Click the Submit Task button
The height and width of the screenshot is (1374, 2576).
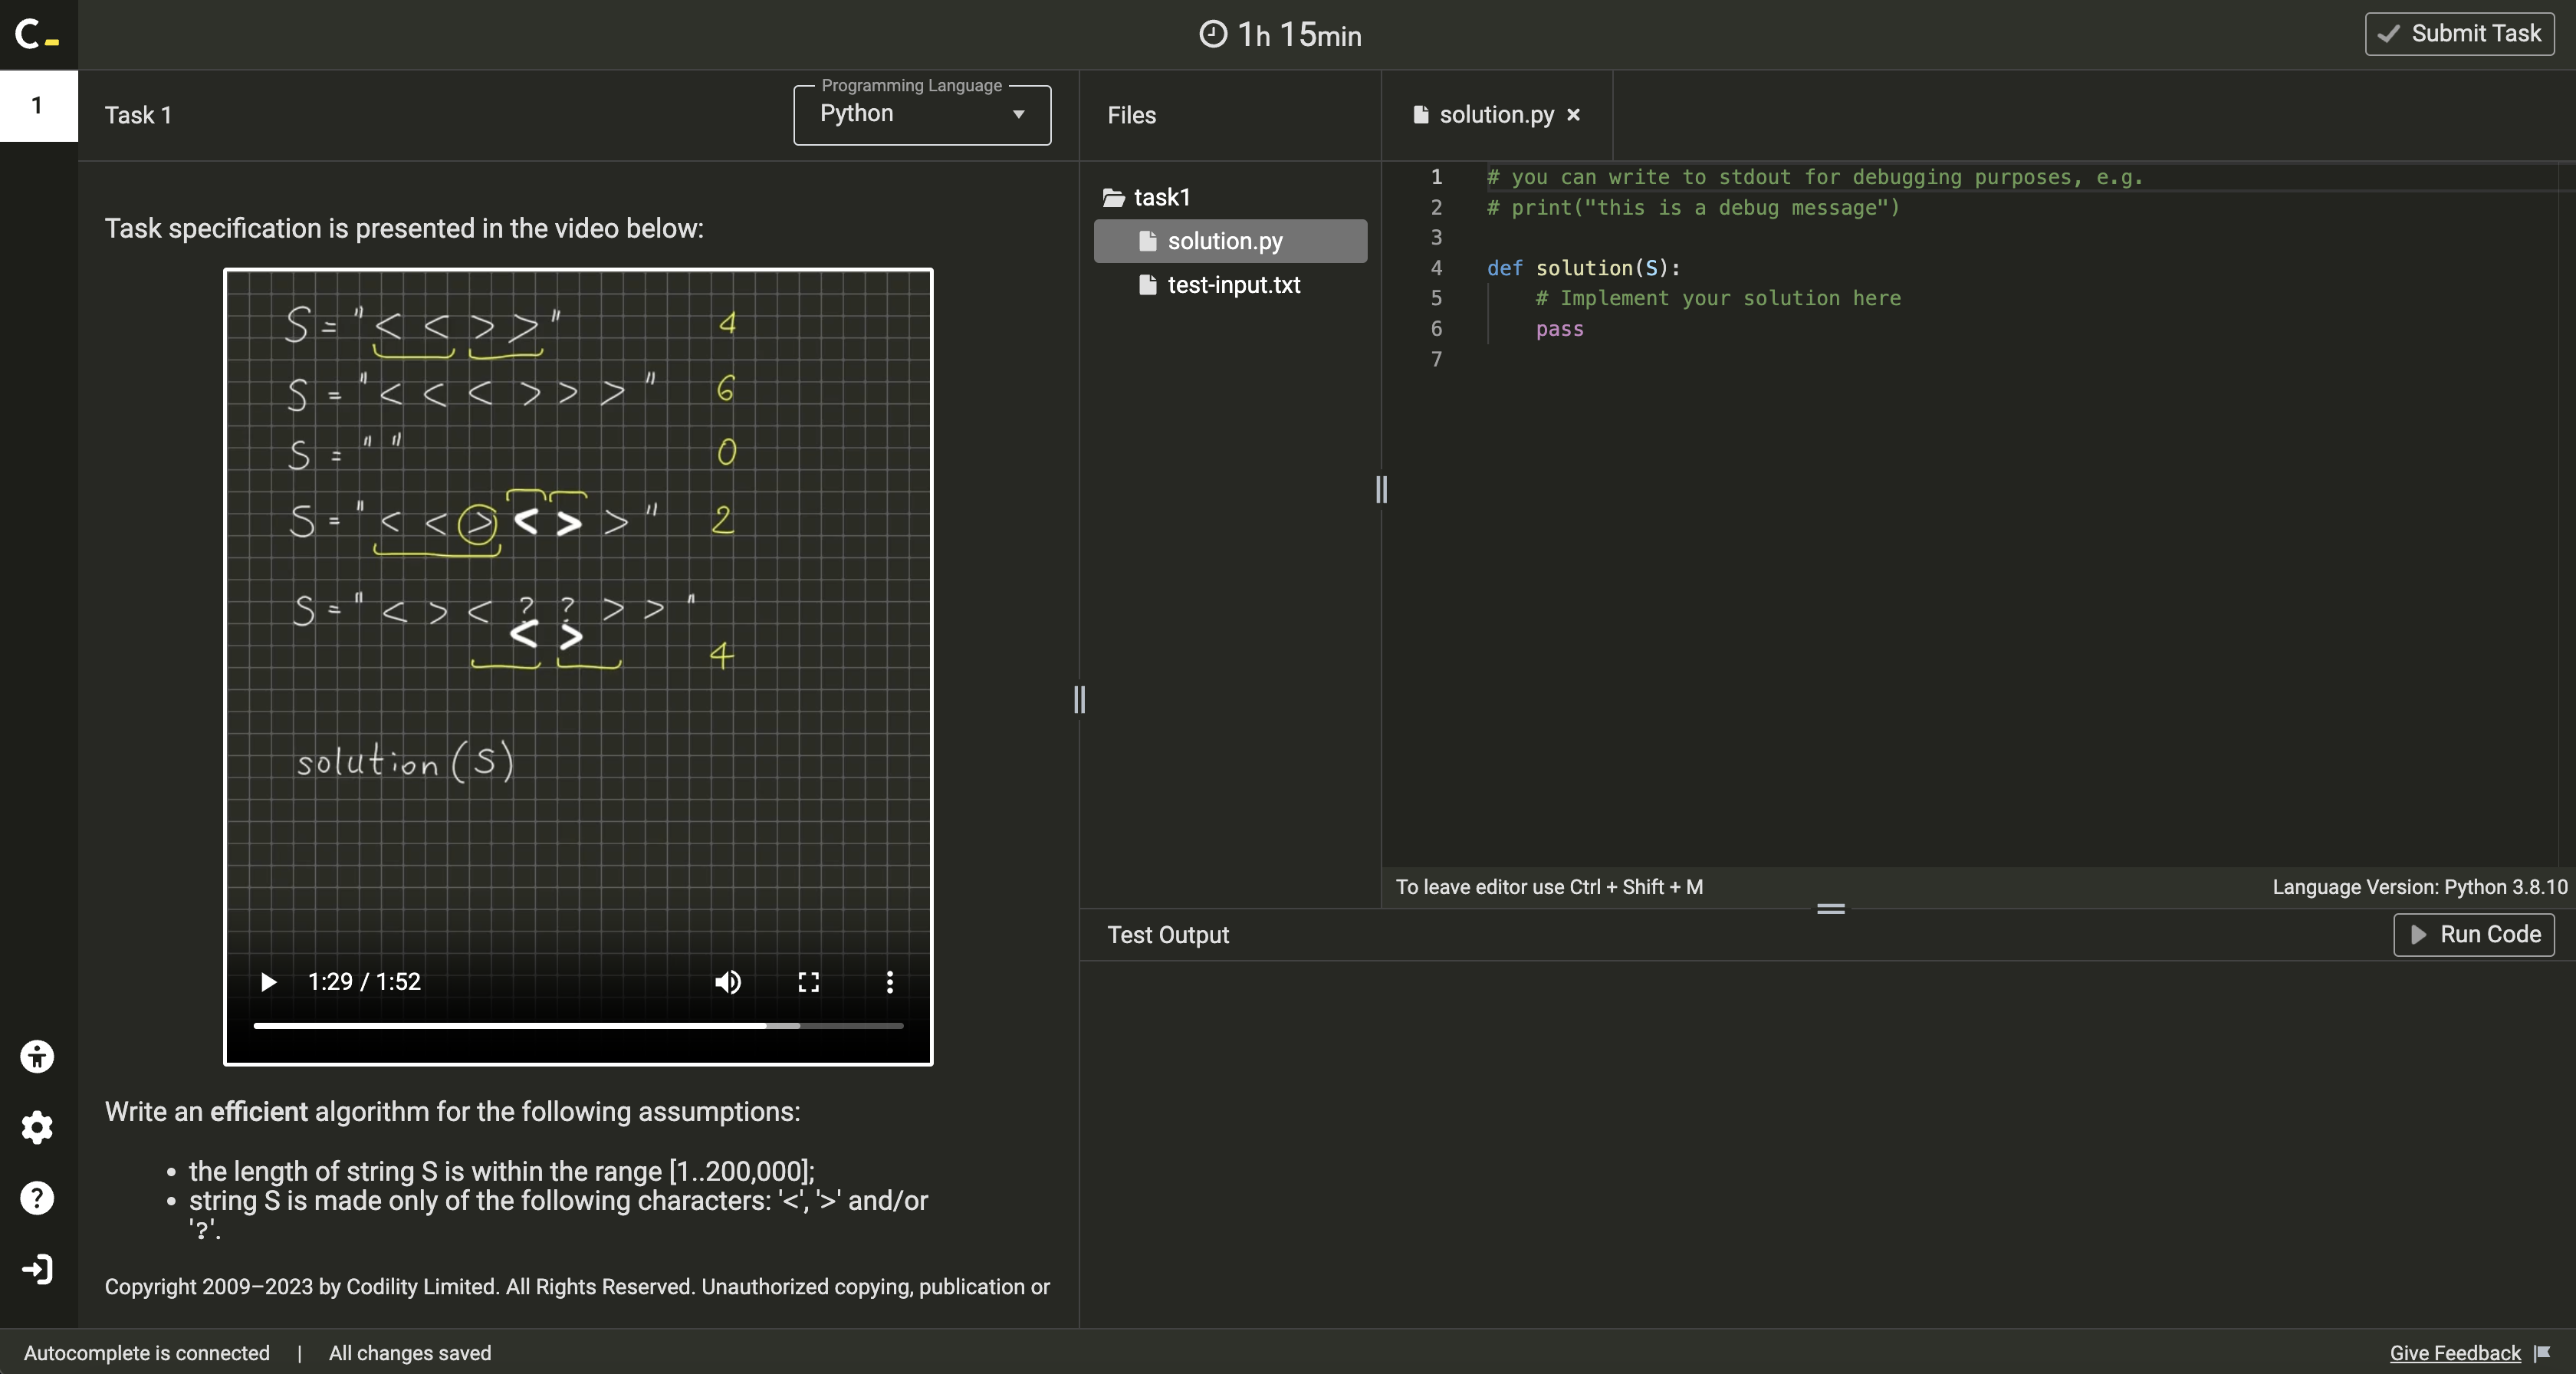point(2459,33)
